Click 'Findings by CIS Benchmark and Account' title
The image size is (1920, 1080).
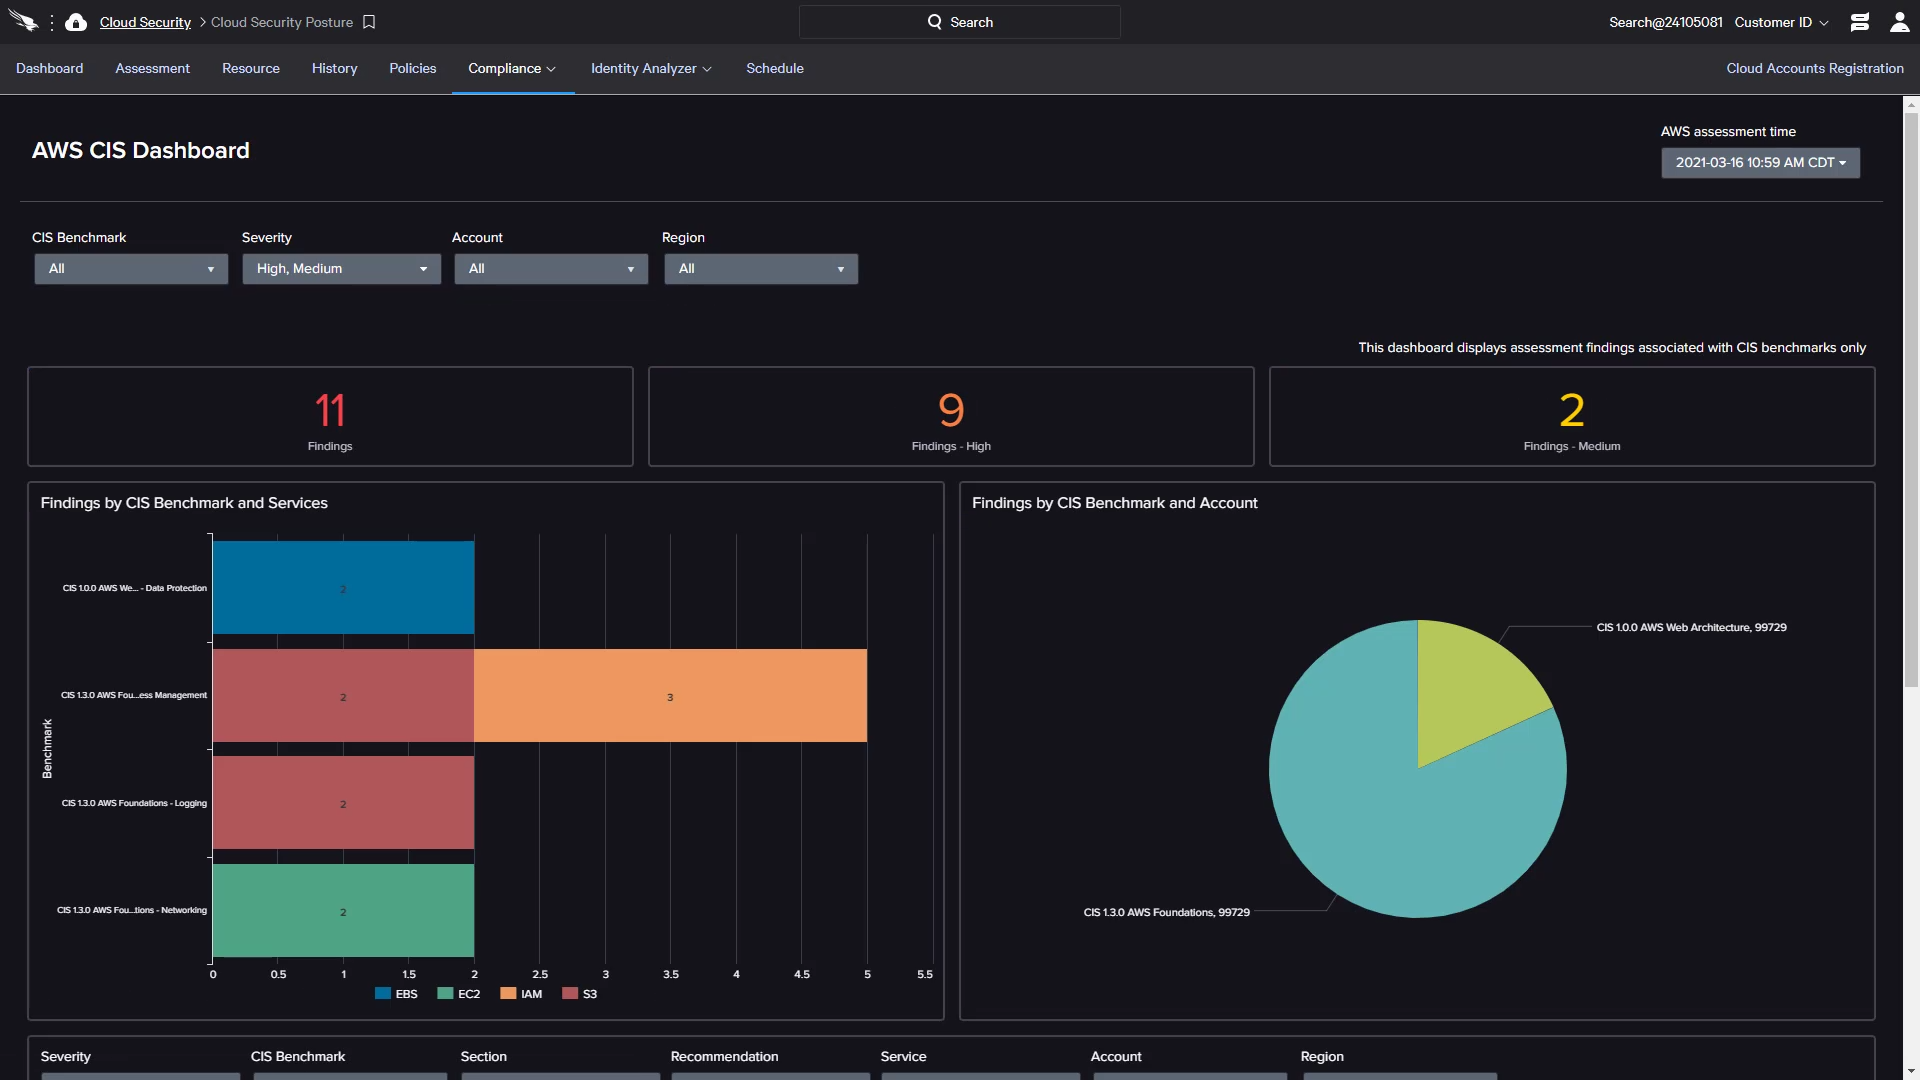(x=1115, y=503)
